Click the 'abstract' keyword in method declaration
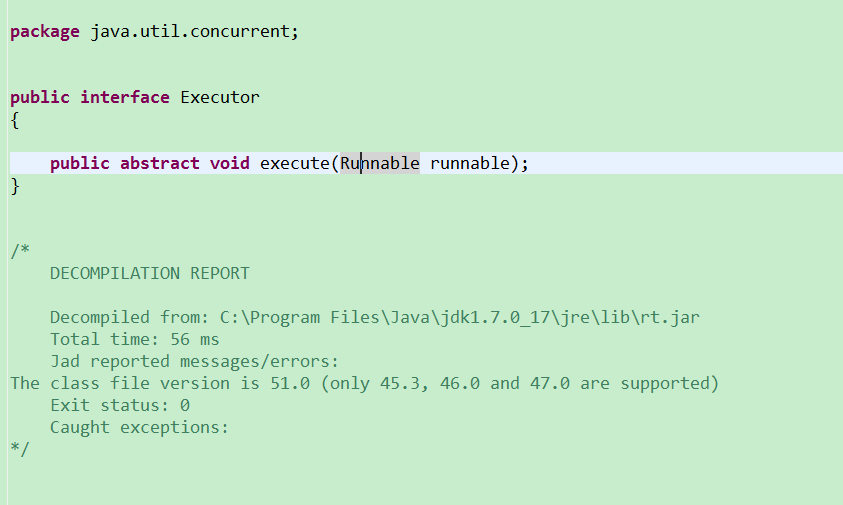The height and width of the screenshot is (505, 843). click(160, 163)
